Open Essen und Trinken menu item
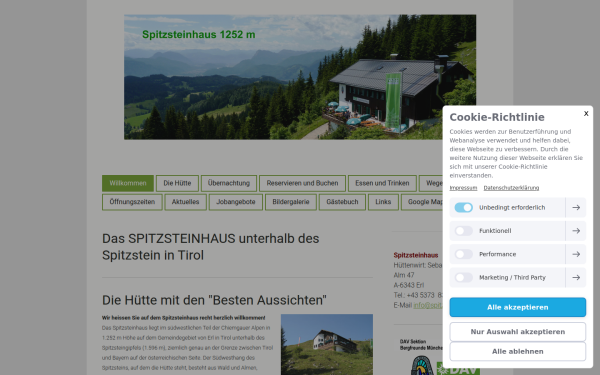 [382, 183]
